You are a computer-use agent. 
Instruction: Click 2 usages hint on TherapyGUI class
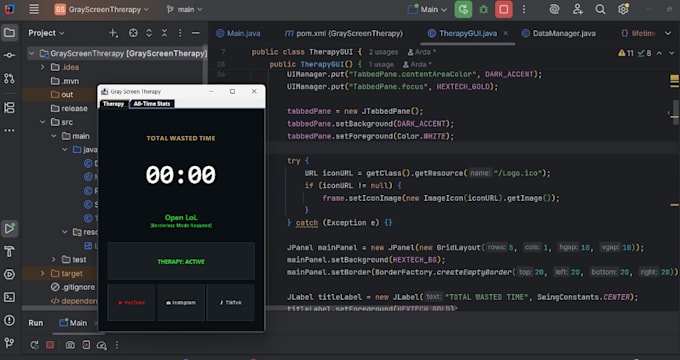tap(383, 52)
